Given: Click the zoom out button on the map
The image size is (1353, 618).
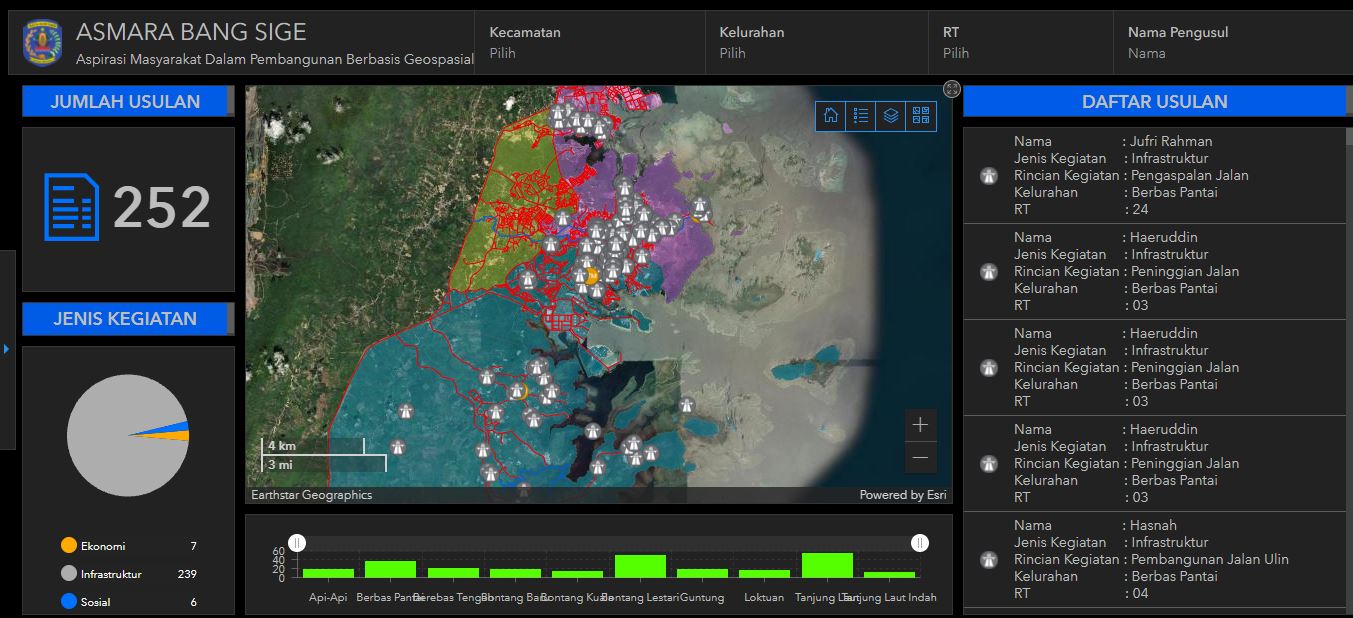Looking at the screenshot, I should pos(918,457).
